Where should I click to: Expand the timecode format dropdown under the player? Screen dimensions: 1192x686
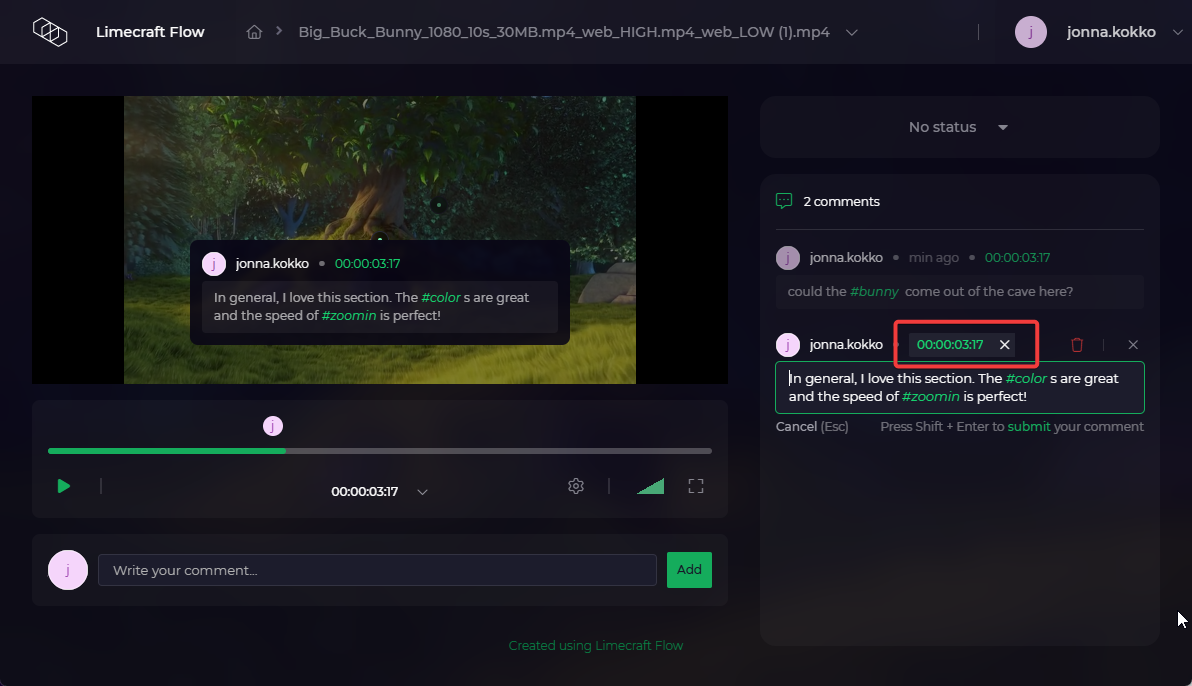pyautogui.click(x=423, y=492)
